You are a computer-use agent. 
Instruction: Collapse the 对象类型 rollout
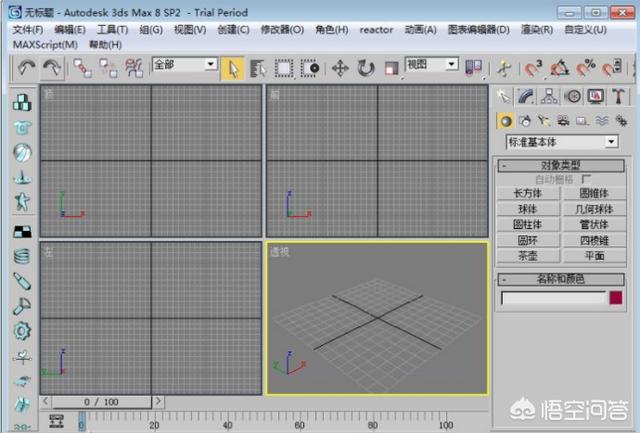(x=561, y=165)
